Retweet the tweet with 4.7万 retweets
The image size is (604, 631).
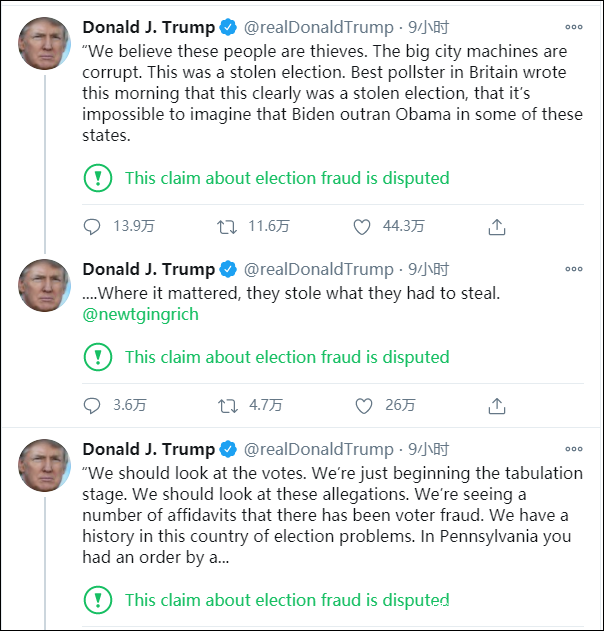(227, 406)
